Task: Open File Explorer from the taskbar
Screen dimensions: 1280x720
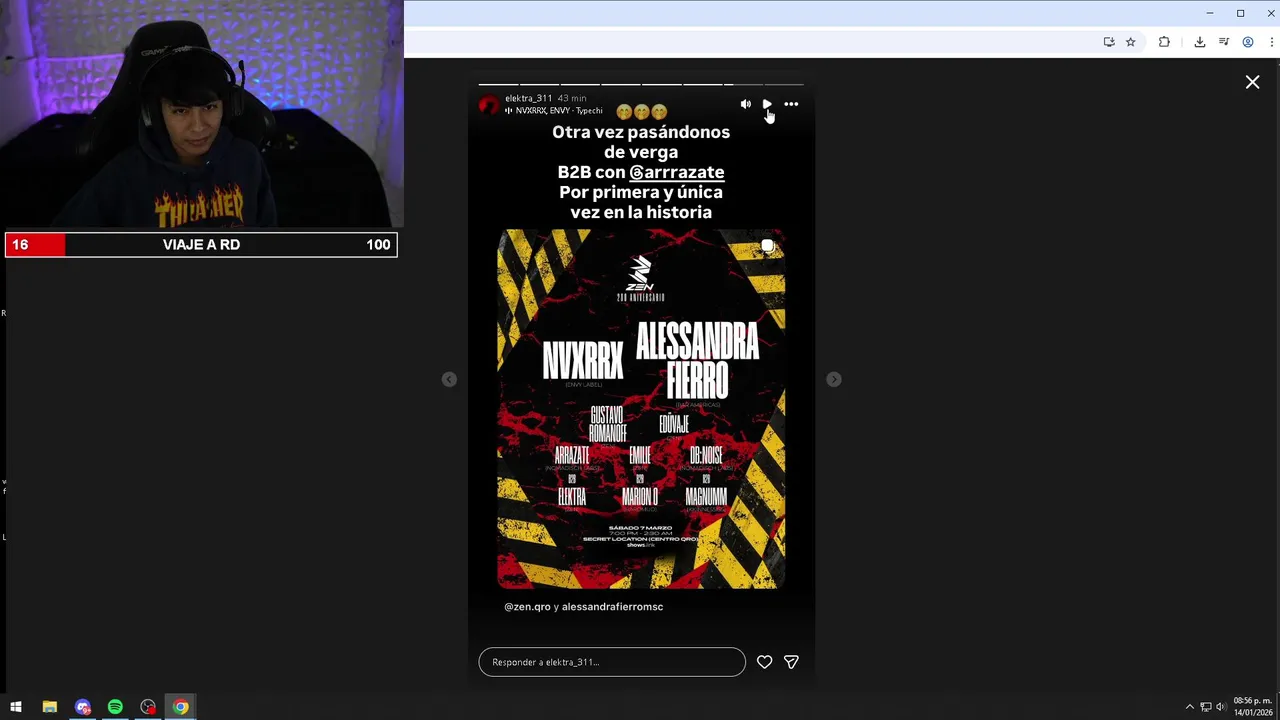Action: point(49,707)
